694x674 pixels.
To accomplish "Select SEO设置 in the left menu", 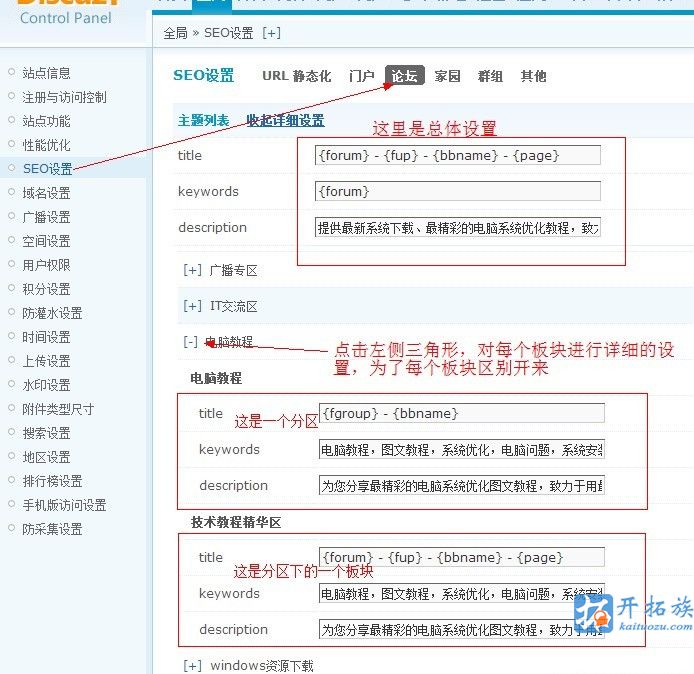I will point(47,169).
